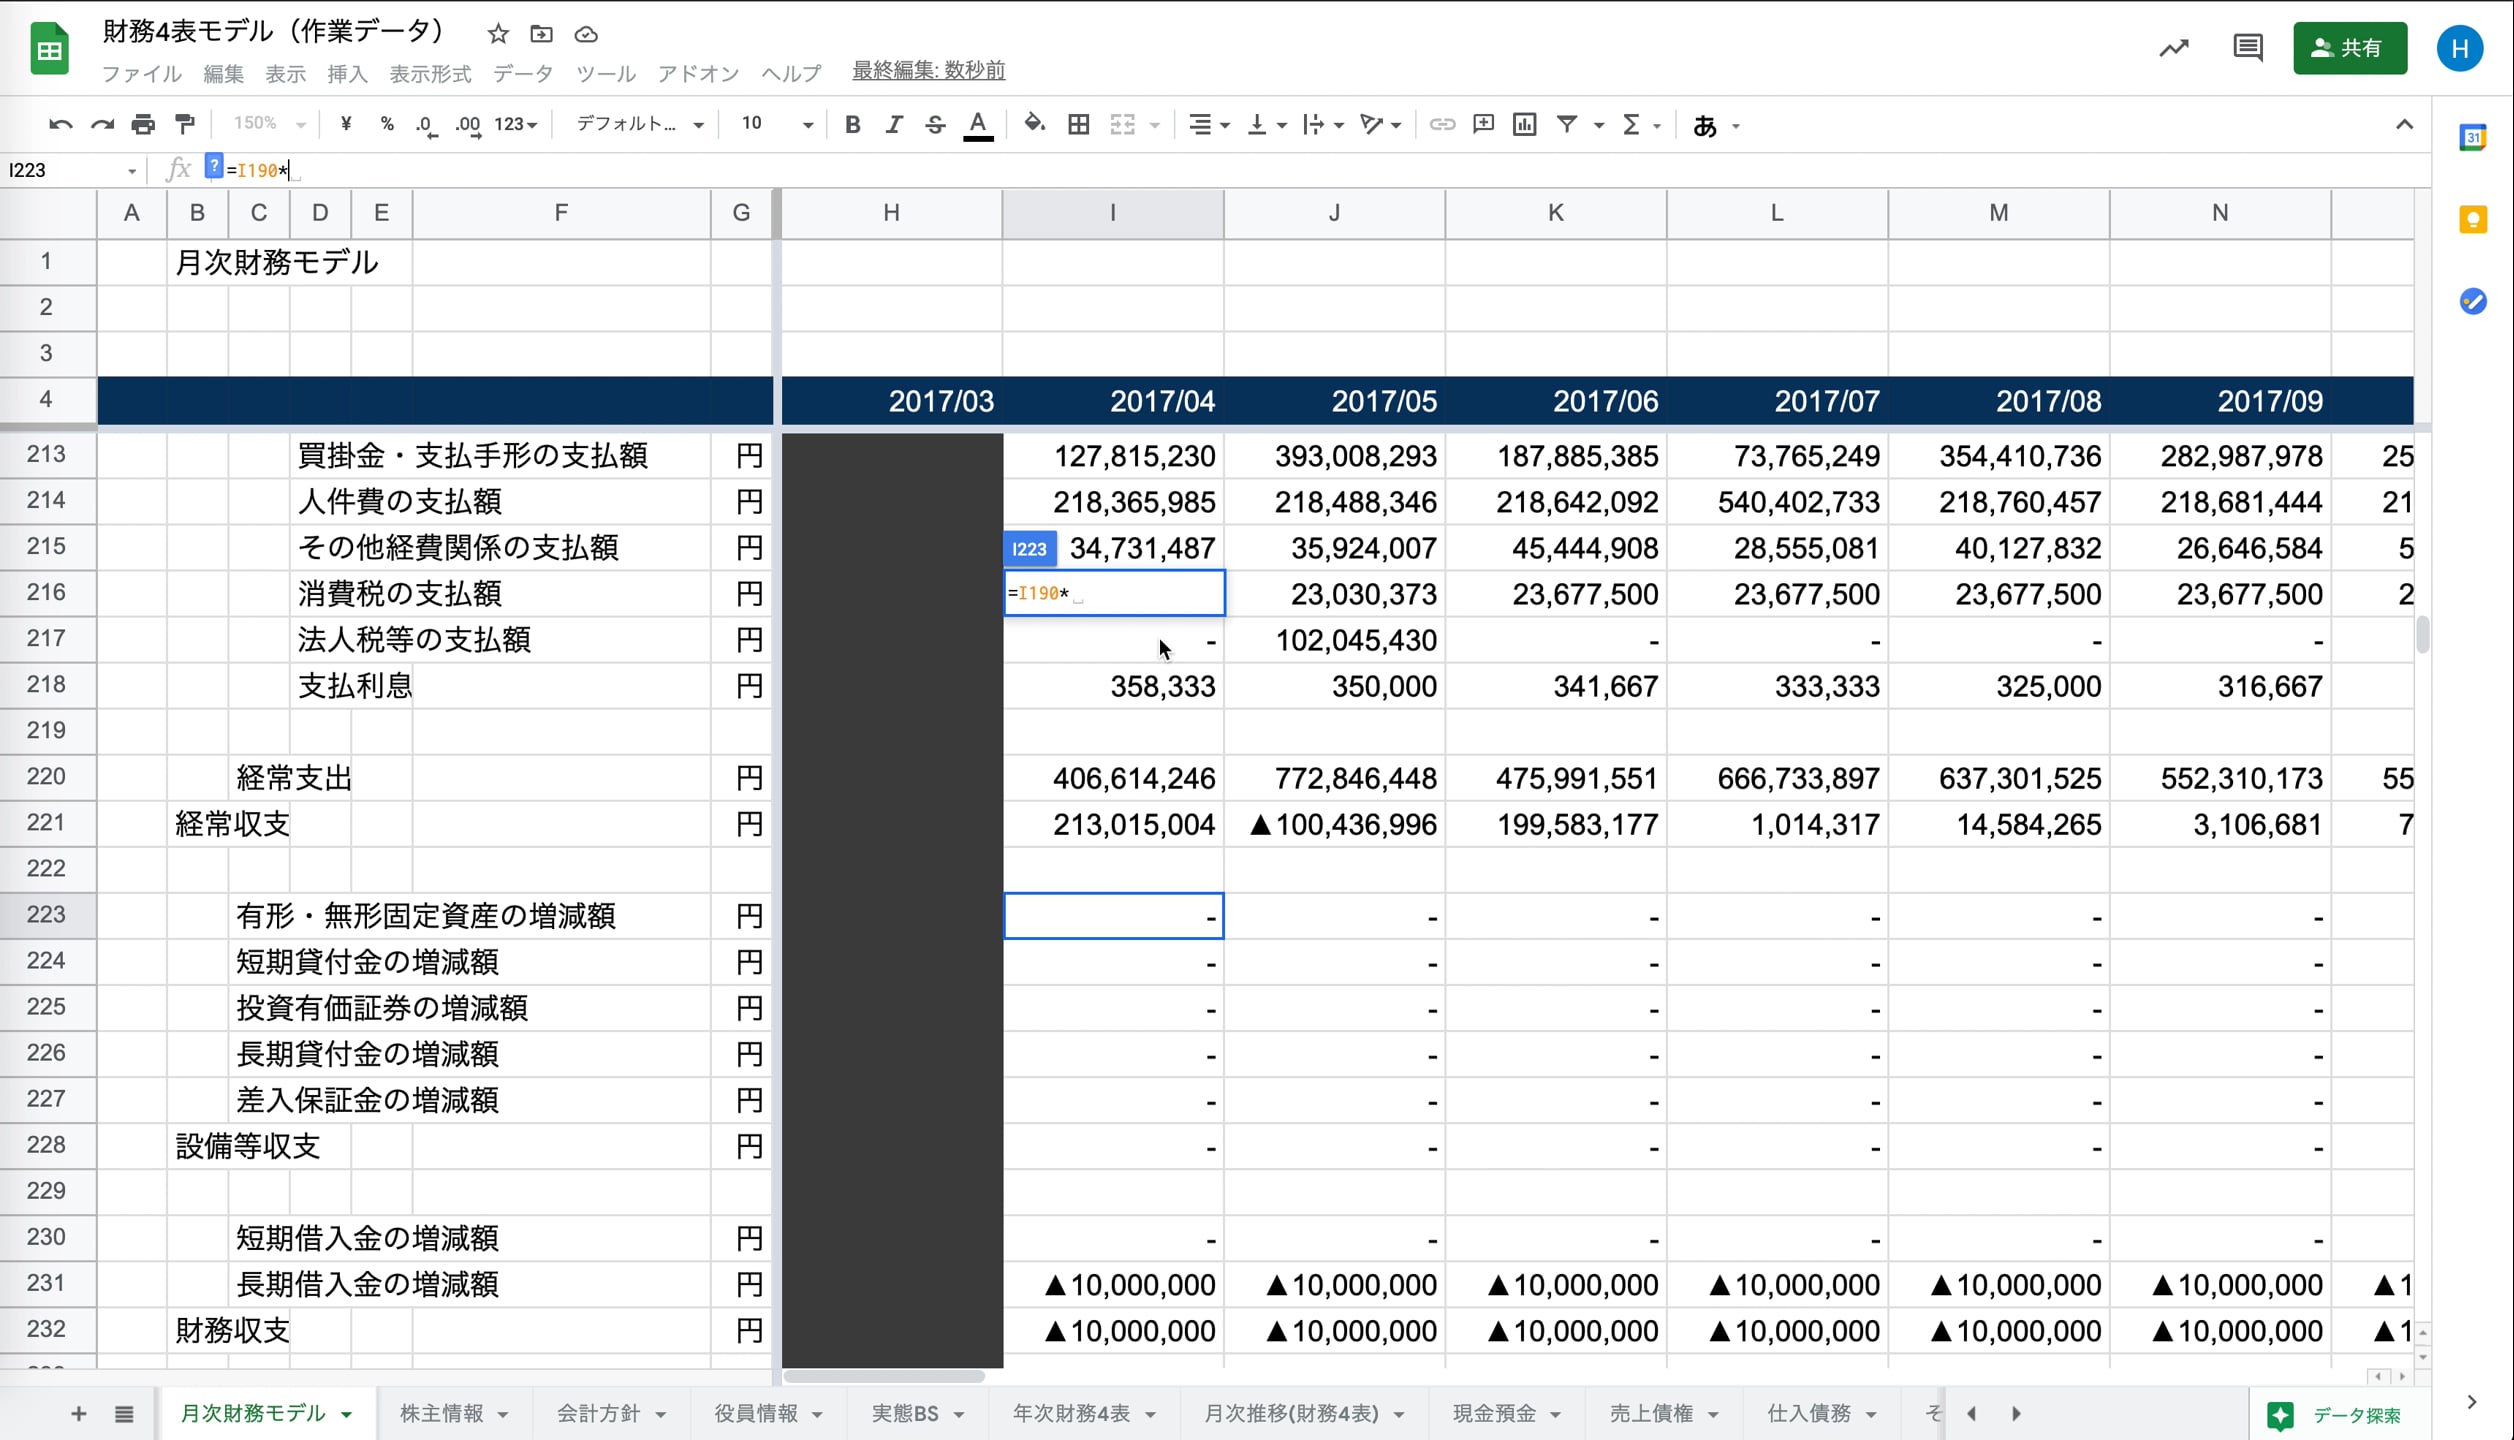Open 最終編集 version history link
2514x1440 pixels.
point(928,70)
